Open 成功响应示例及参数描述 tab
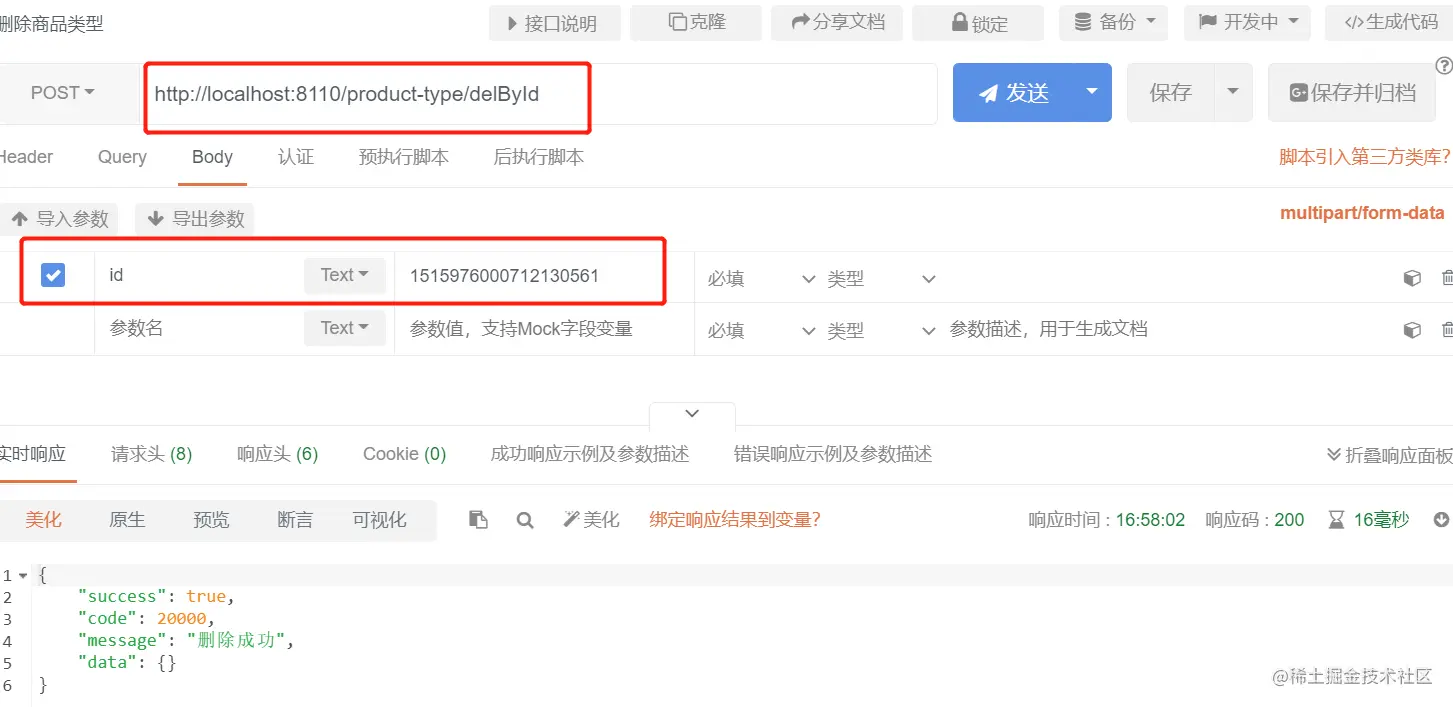 [x=590, y=454]
